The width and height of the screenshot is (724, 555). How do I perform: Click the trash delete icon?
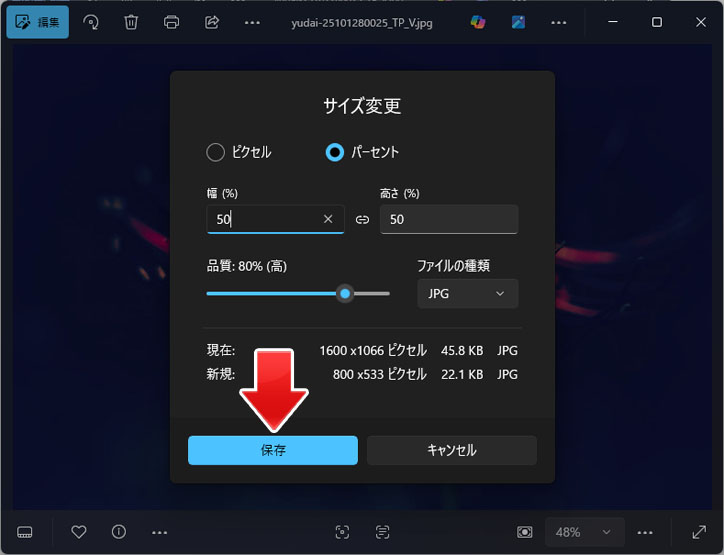tap(131, 22)
